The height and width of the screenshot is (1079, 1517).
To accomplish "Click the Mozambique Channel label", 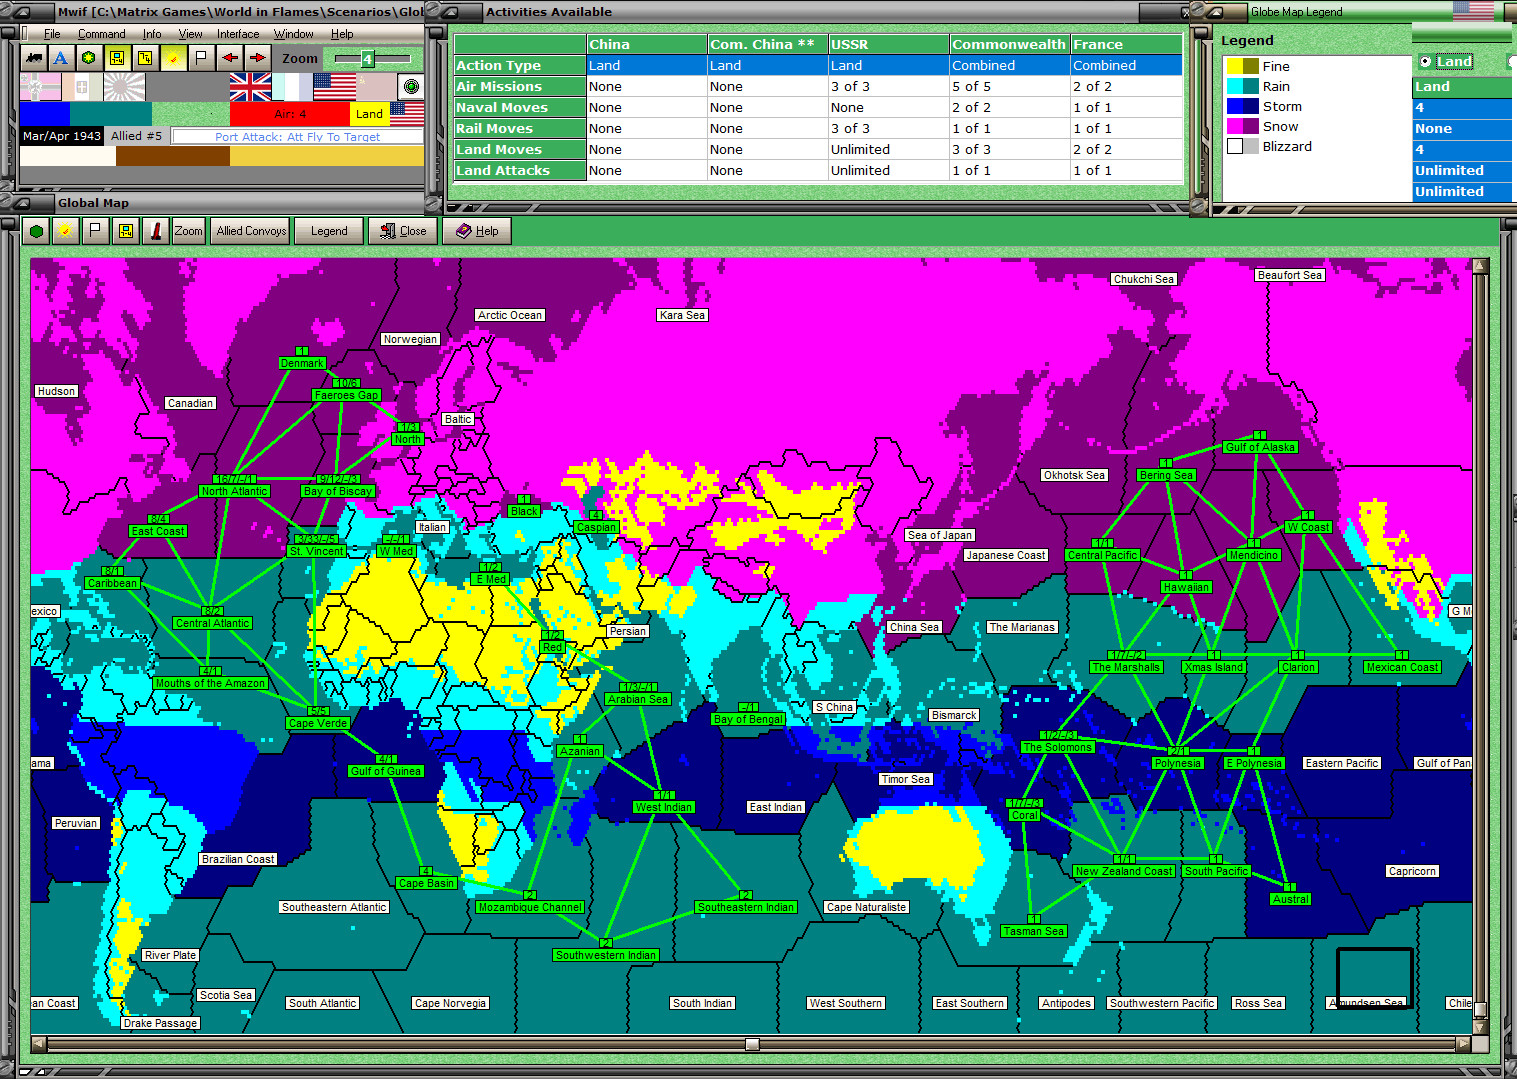I will click(x=530, y=907).
